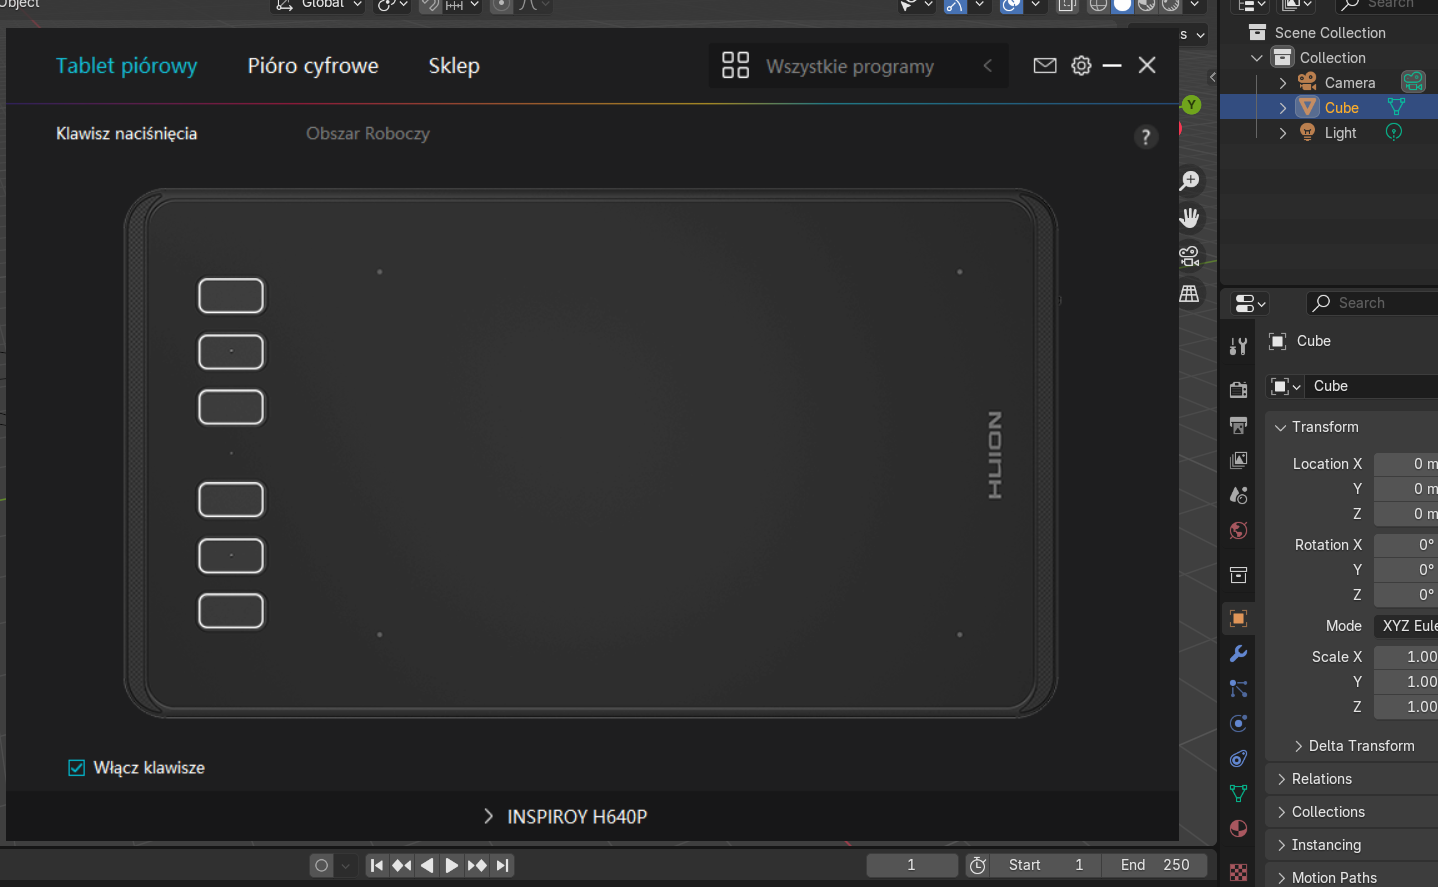Expand the Collections panel in properties
1438x887 pixels.
click(x=1281, y=812)
